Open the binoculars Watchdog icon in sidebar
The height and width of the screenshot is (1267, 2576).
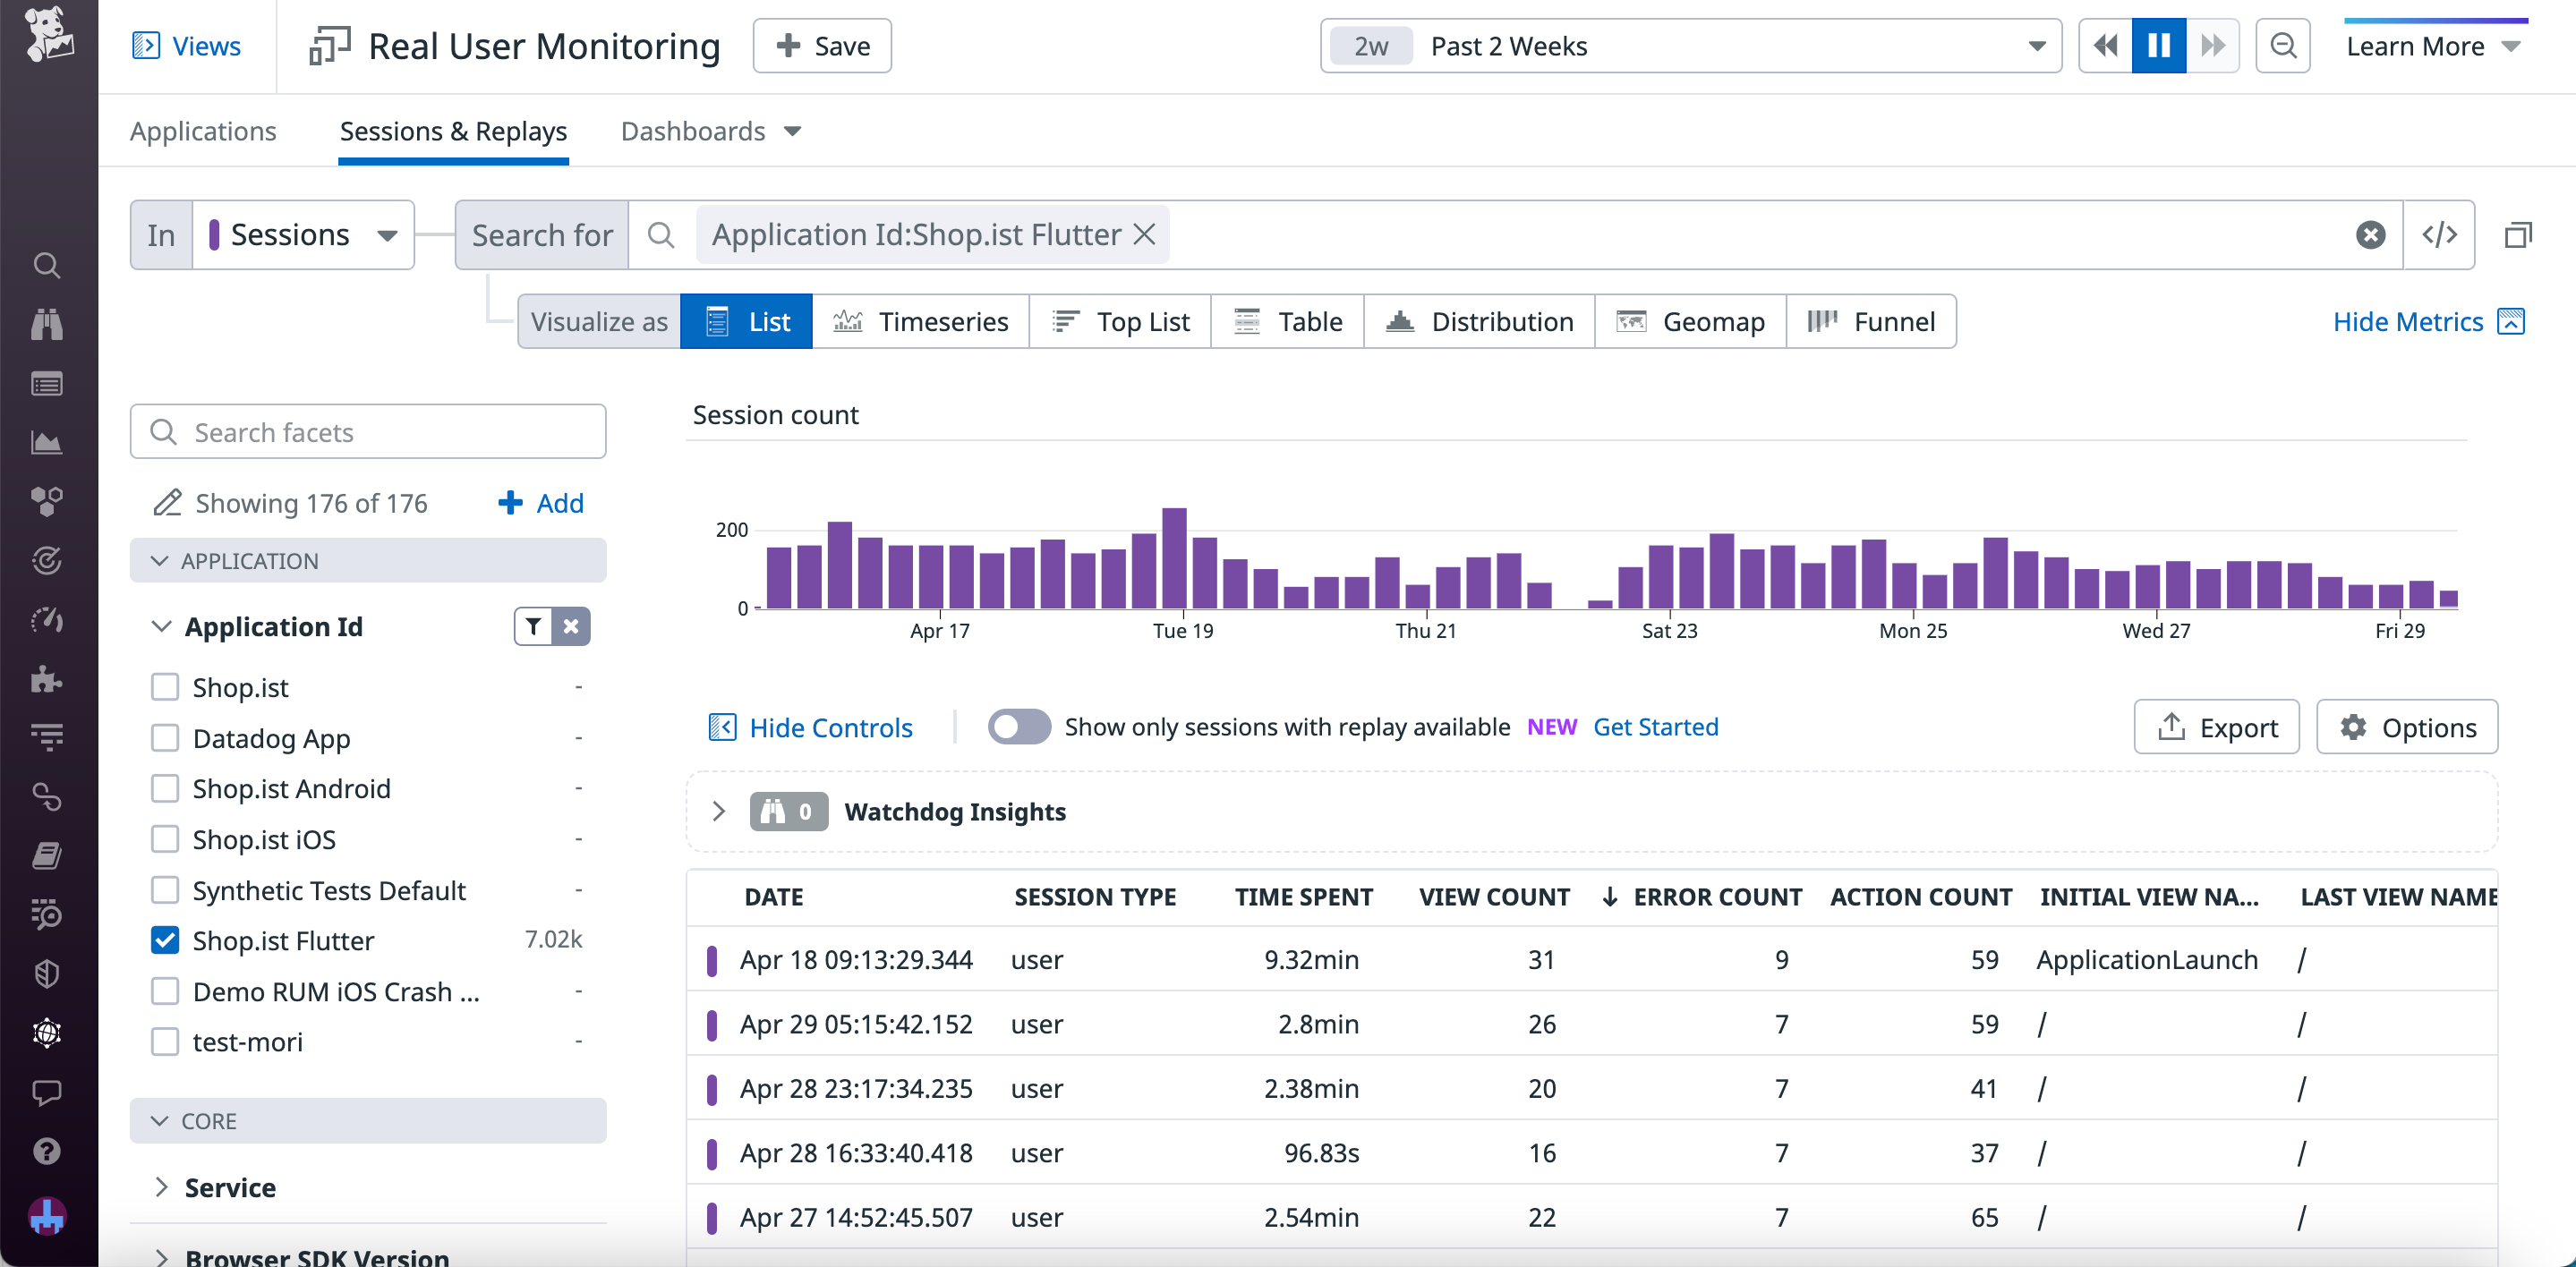[x=46, y=324]
